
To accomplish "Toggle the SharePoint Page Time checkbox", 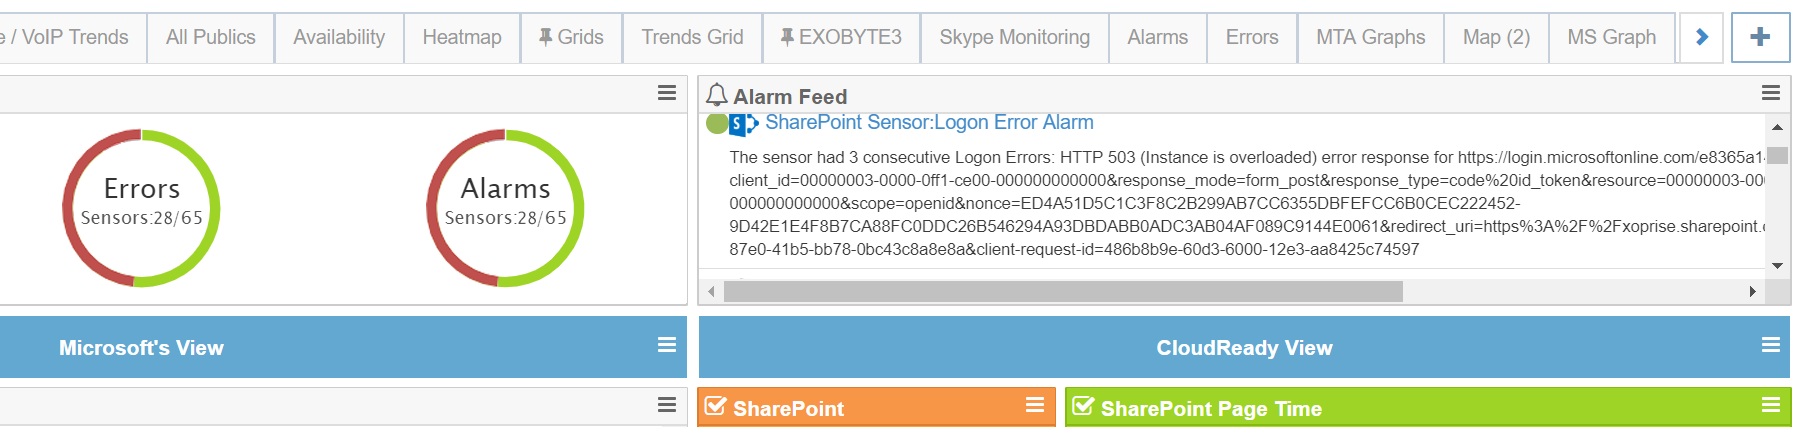I will coord(1083,406).
